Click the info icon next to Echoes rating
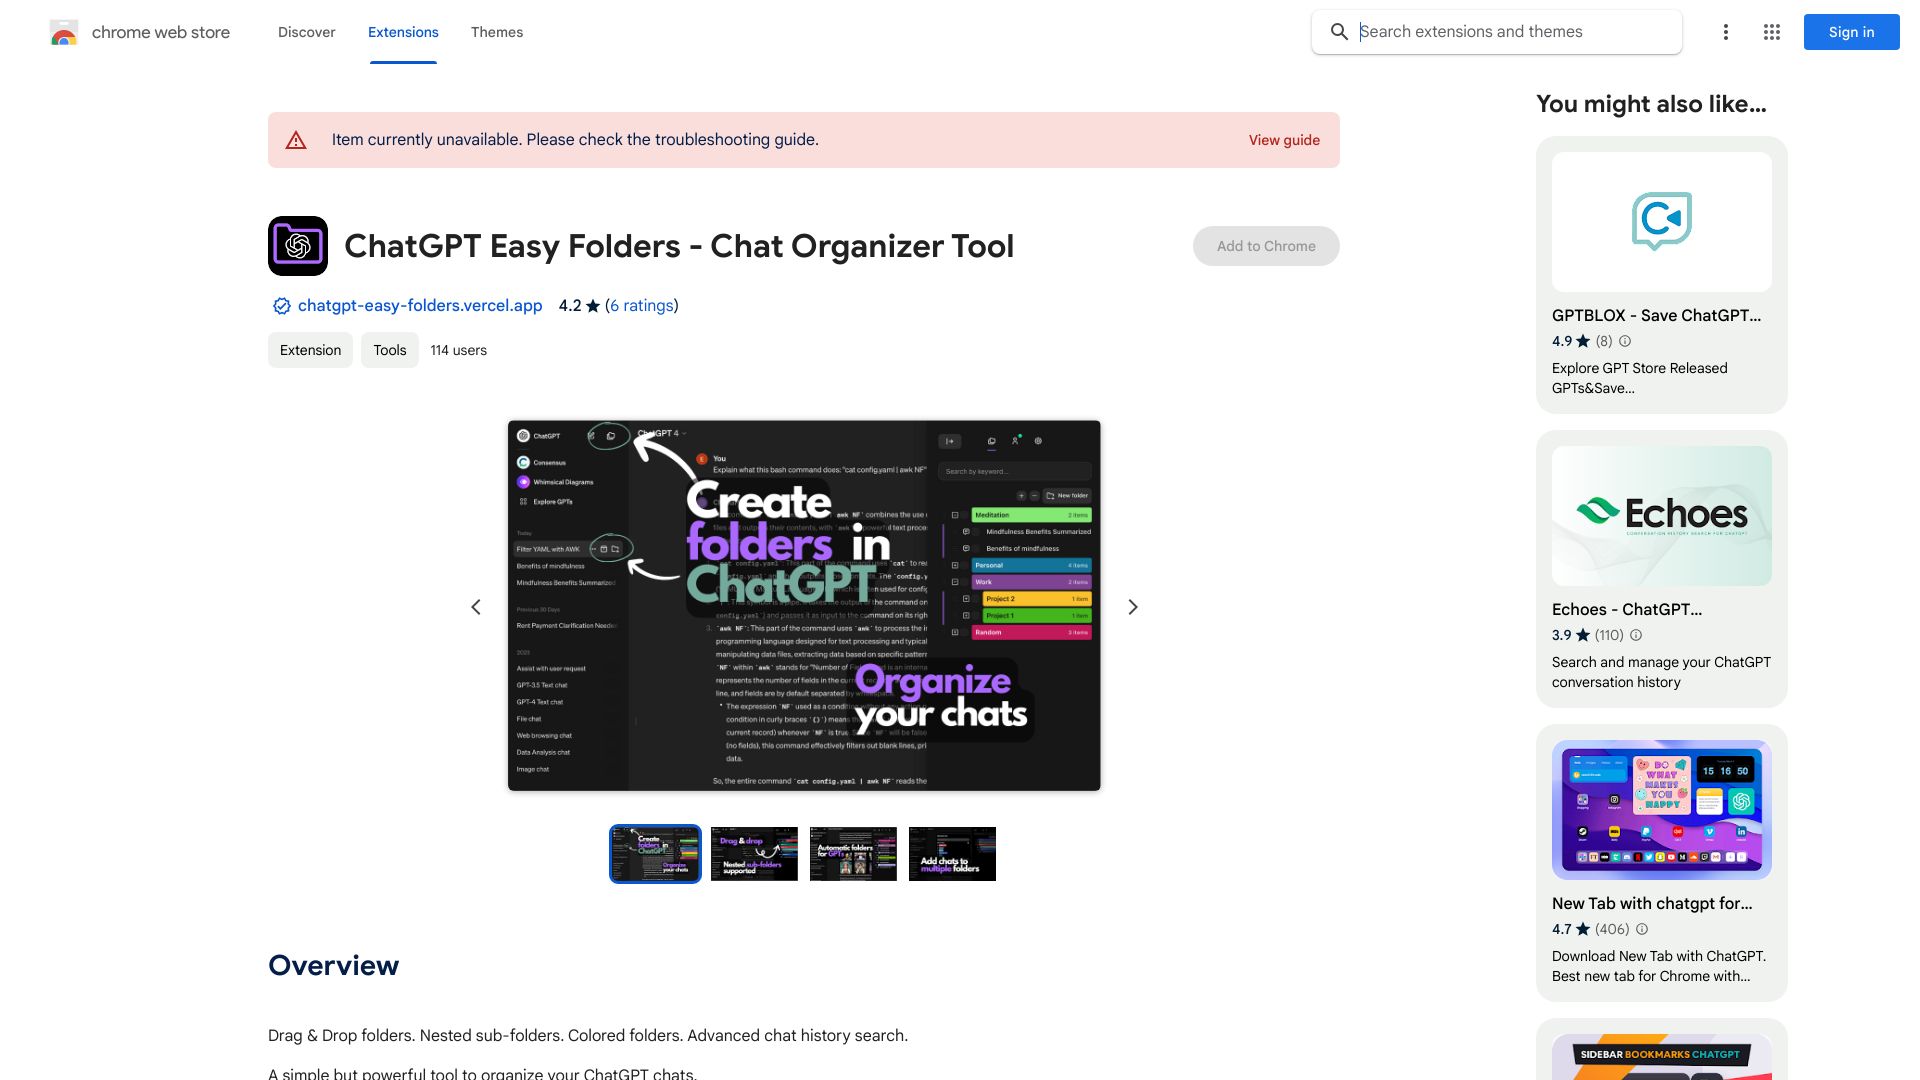The image size is (1920, 1080). click(x=1635, y=634)
